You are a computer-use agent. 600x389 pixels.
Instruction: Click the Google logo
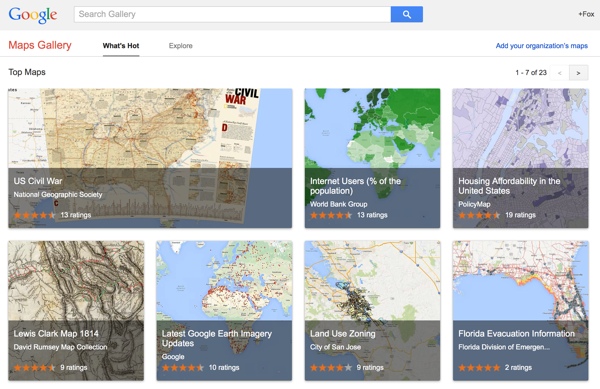33,15
